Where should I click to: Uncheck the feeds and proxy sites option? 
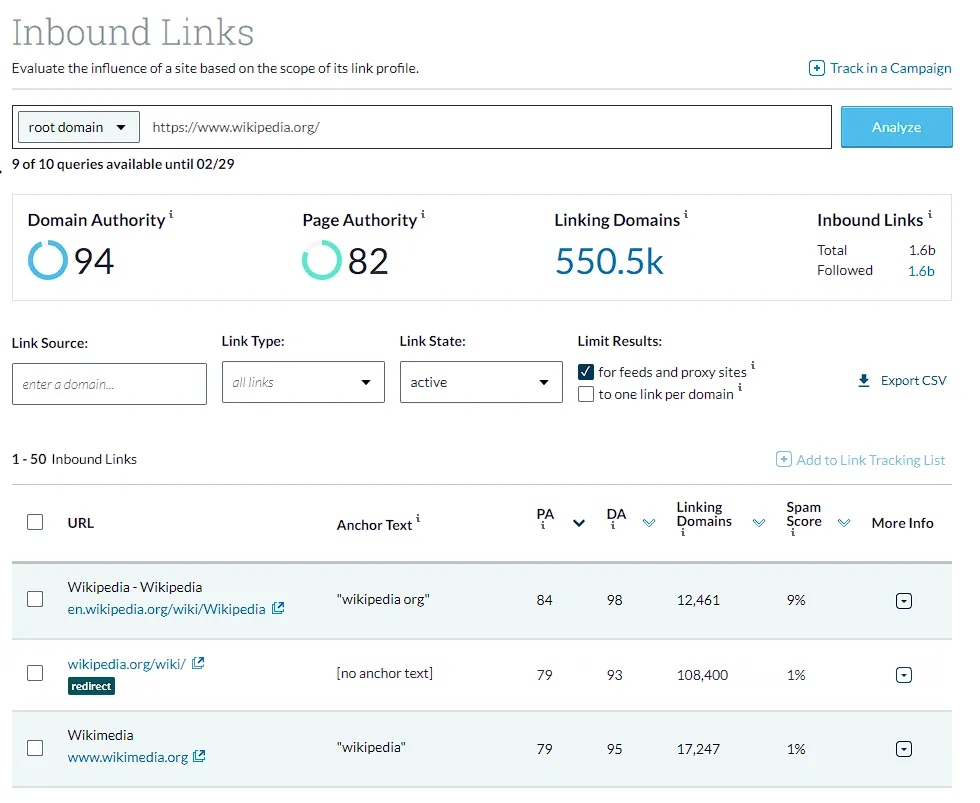click(586, 372)
